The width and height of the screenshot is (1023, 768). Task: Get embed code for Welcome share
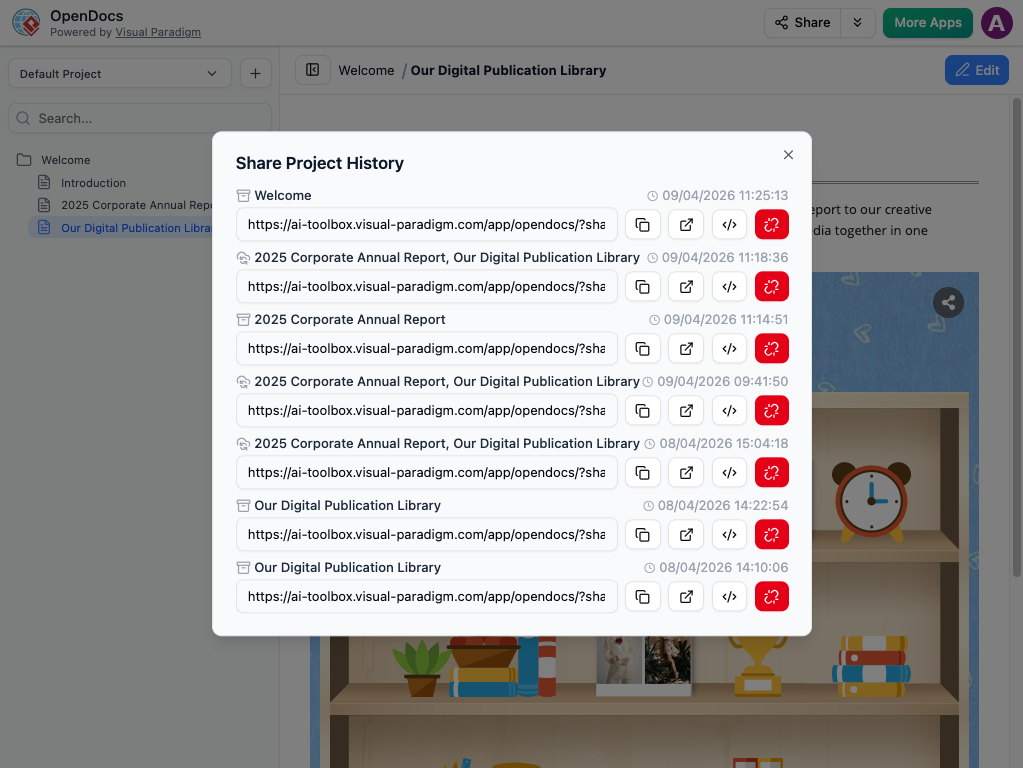(x=729, y=225)
